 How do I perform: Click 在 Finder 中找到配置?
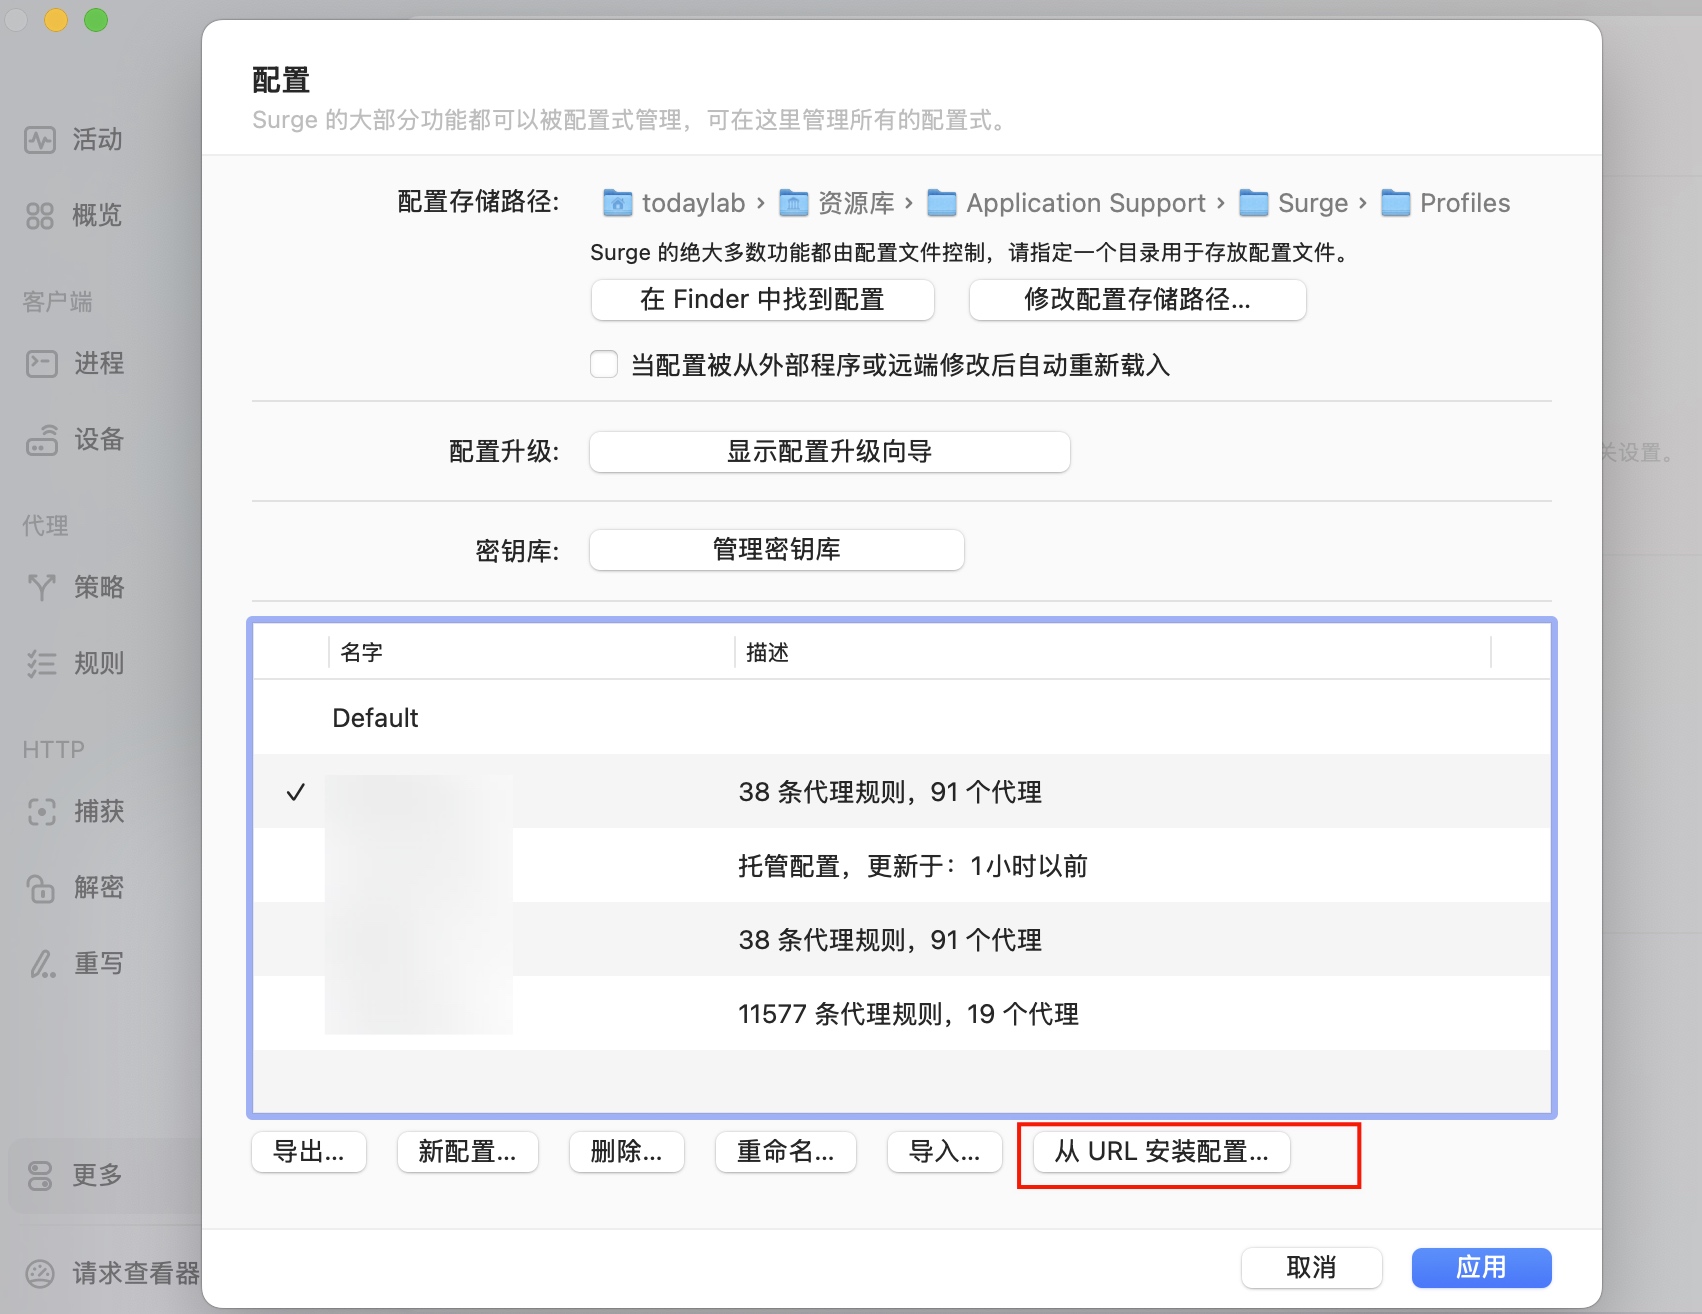(762, 299)
